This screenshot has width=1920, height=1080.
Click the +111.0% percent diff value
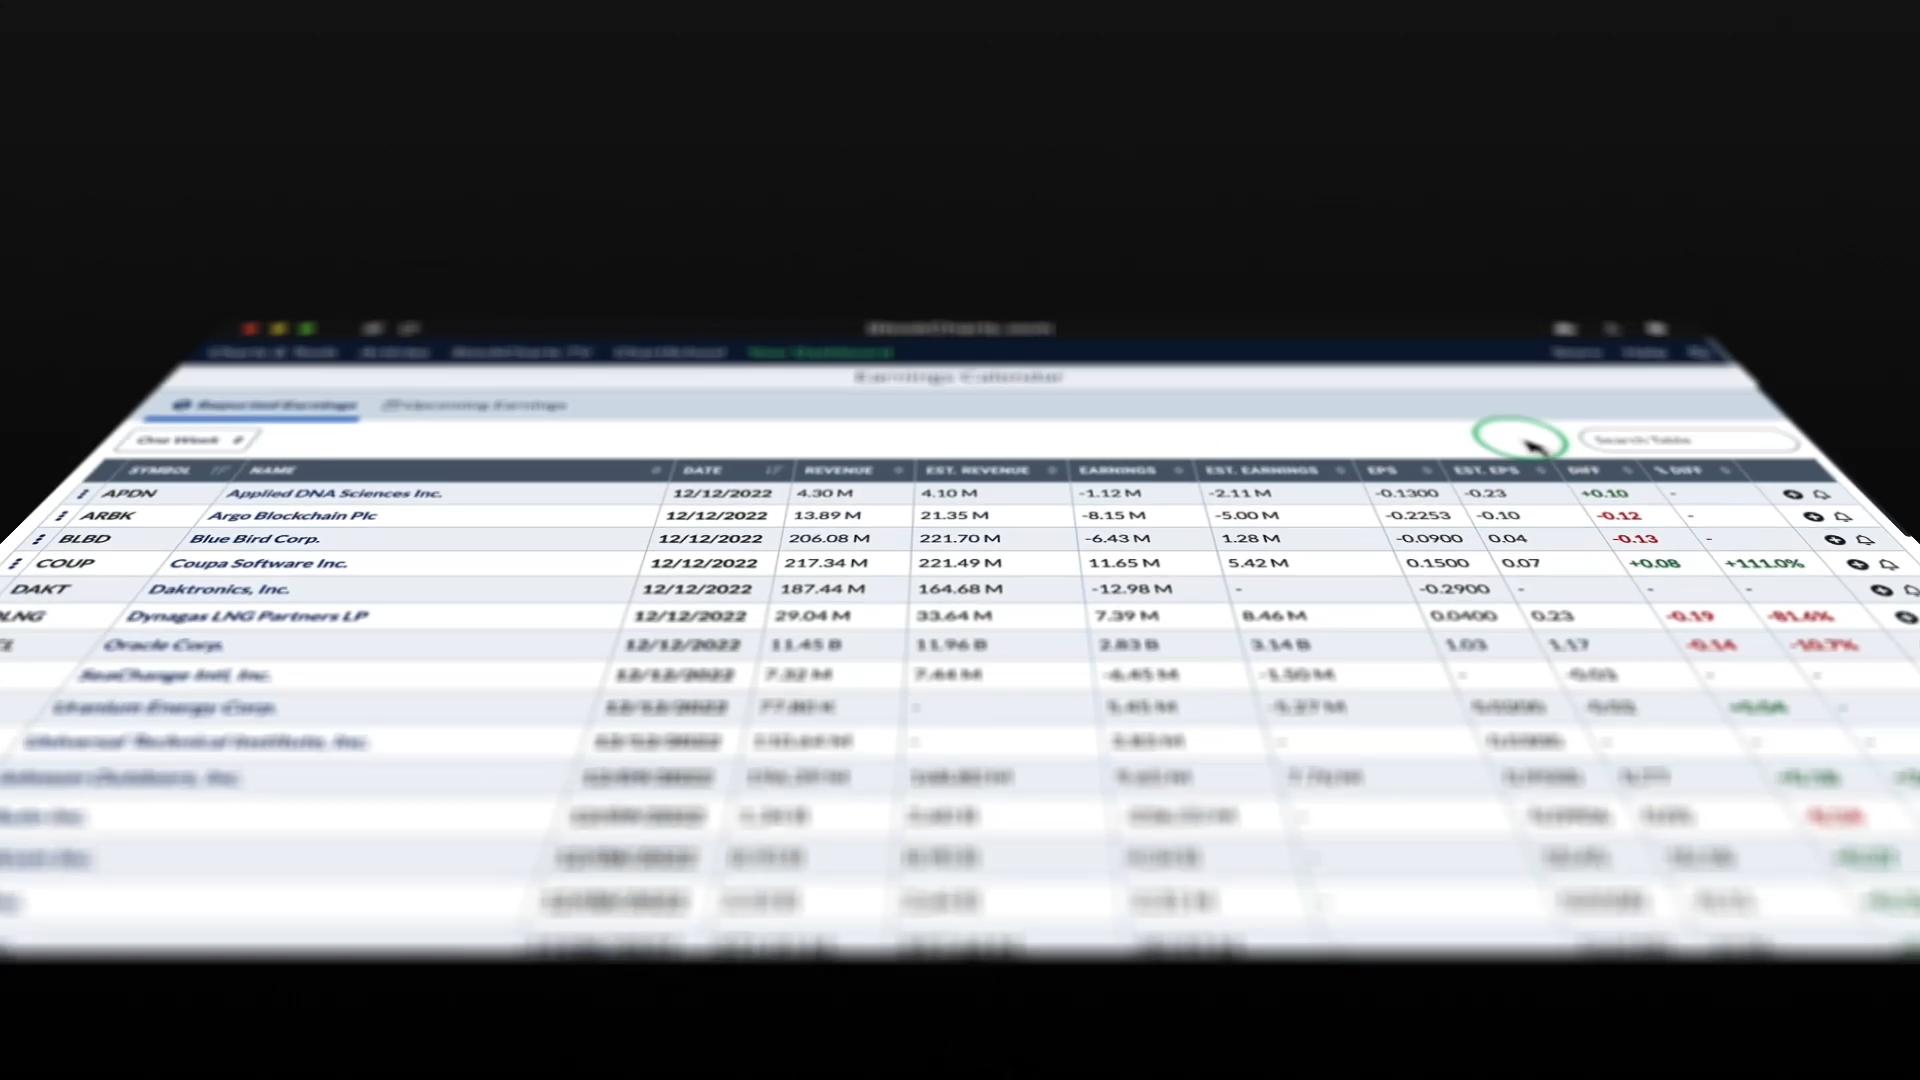click(x=1765, y=564)
